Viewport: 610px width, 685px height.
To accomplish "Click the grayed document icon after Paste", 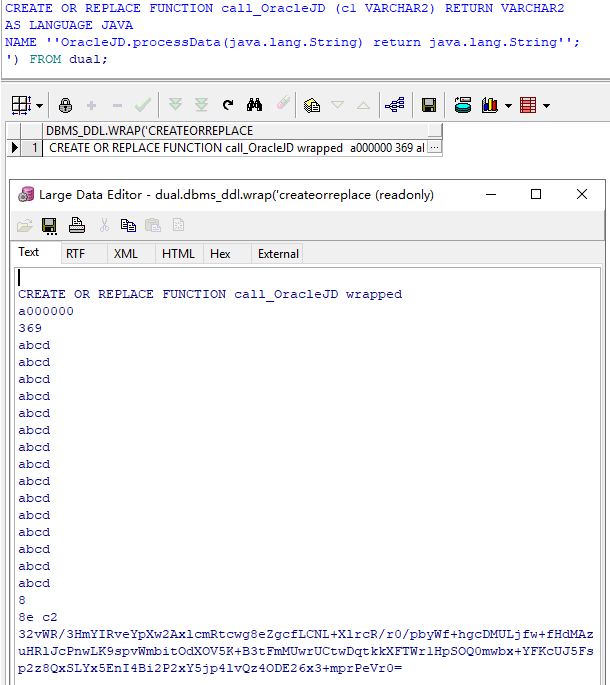I will 178,225.
